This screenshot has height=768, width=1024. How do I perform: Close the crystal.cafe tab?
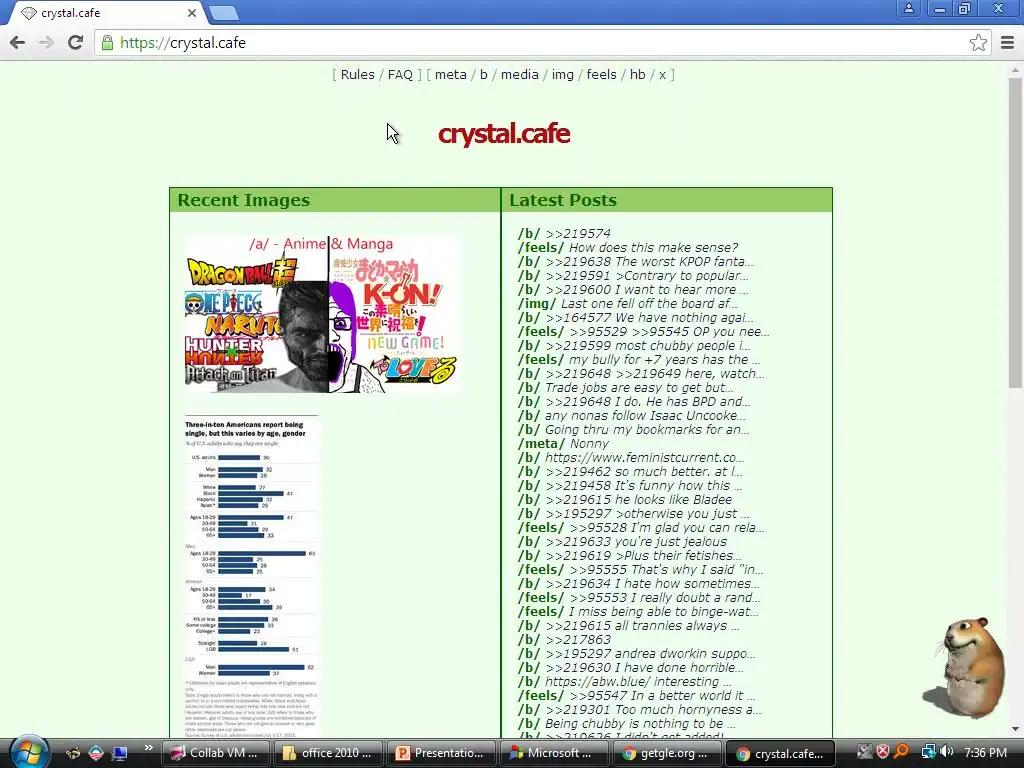[x=191, y=12]
